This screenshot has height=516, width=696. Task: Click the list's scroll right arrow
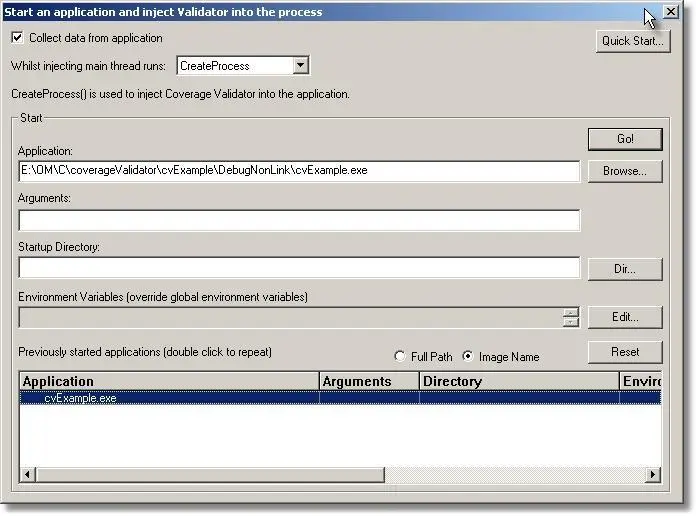point(652,474)
